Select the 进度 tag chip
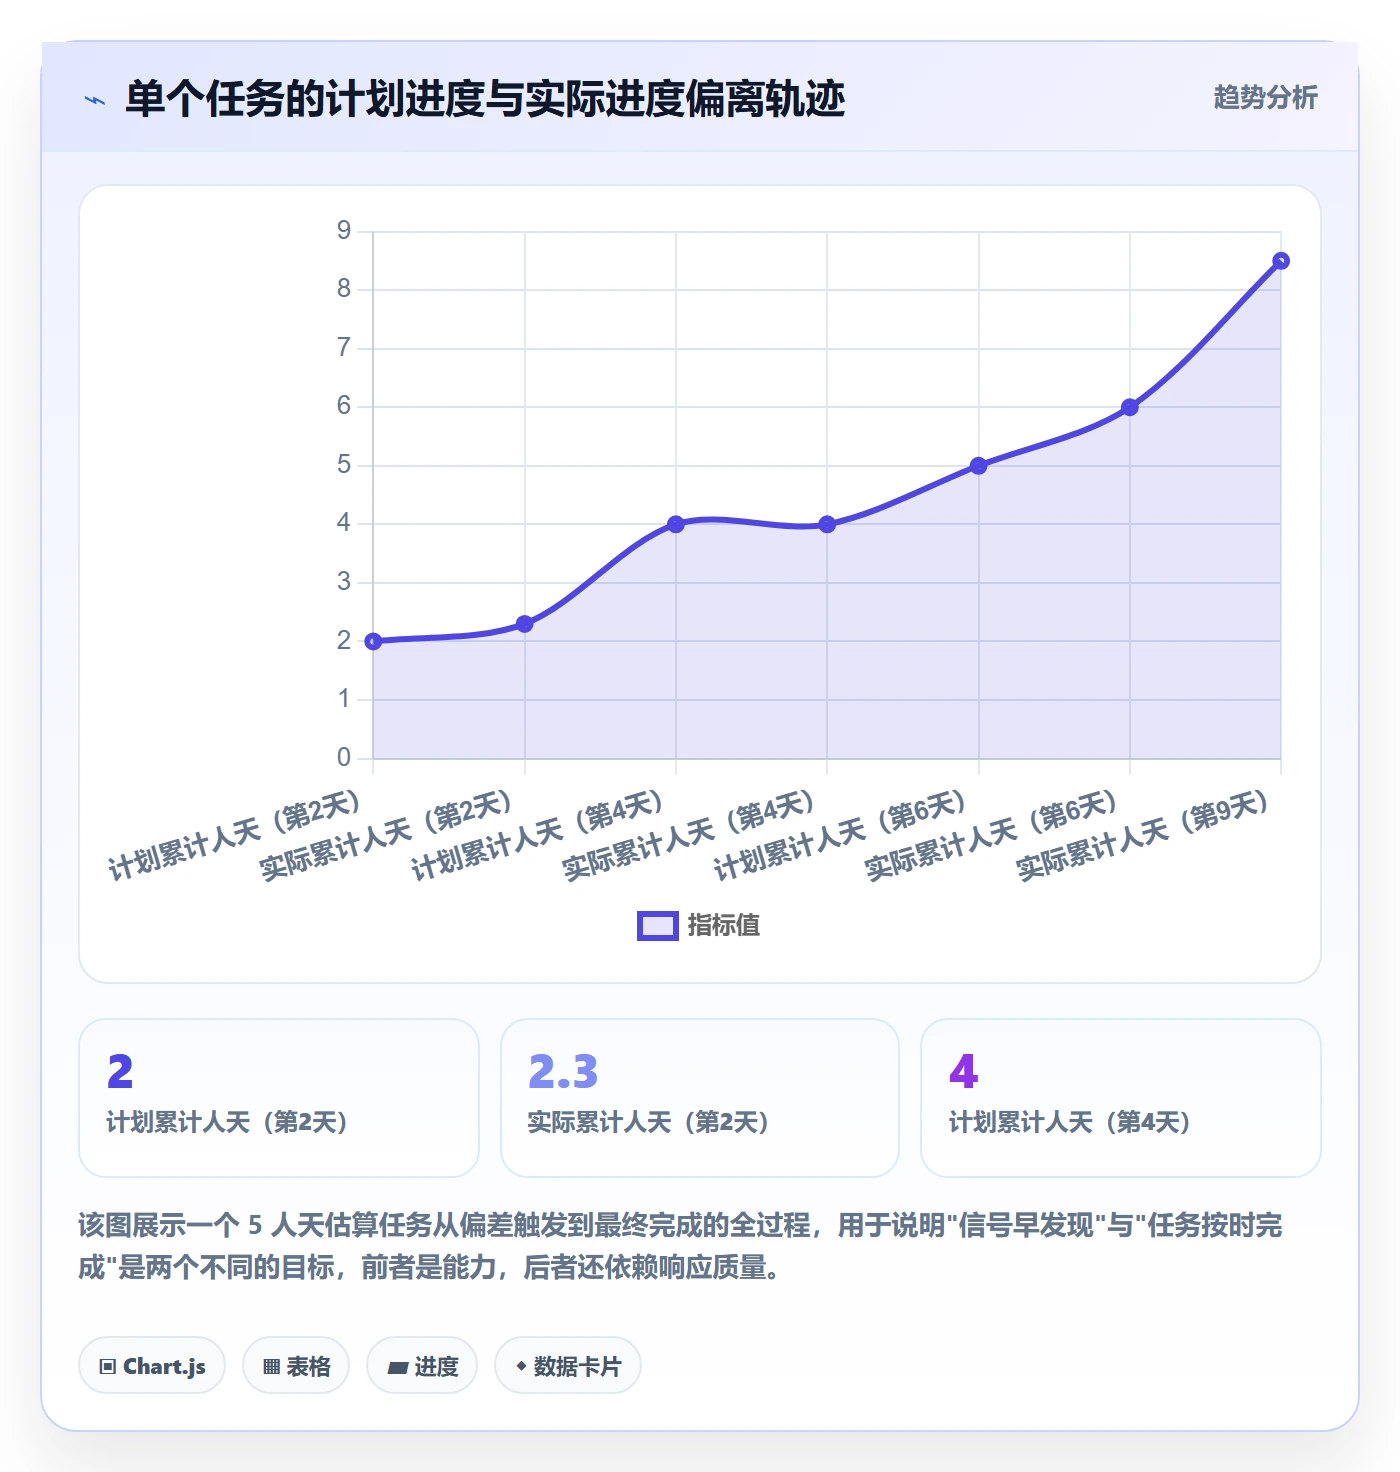This screenshot has width=1400, height=1472. [x=422, y=1365]
